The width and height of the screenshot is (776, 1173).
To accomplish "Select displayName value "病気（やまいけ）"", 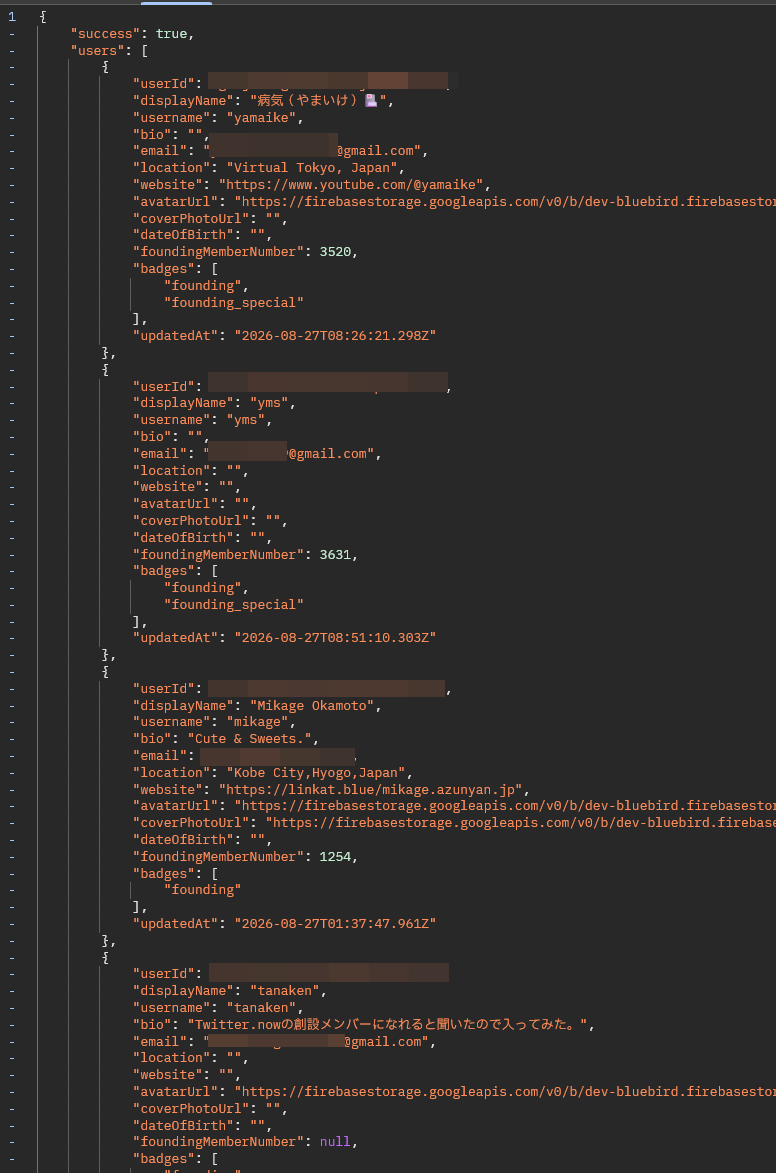I will [x=318, y=101].
